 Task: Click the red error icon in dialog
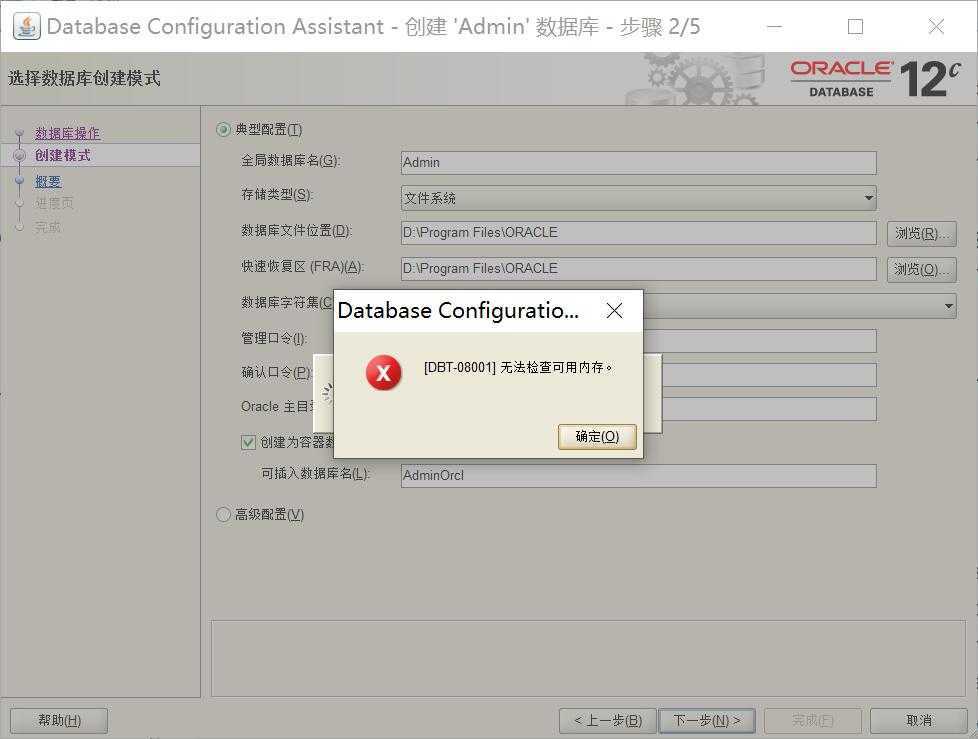click(384, 372)
